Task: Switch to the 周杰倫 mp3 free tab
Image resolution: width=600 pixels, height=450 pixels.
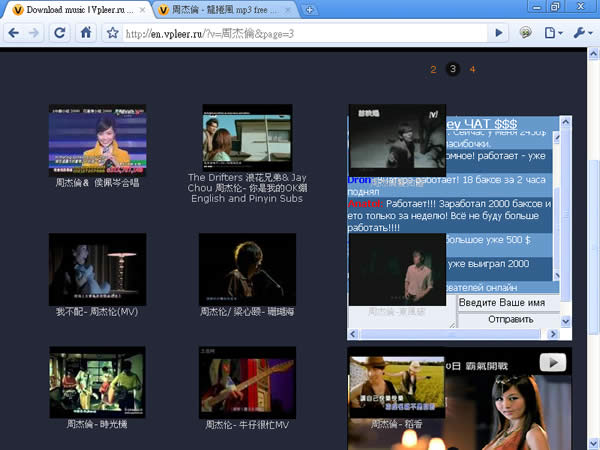Action: pos(224,10)
